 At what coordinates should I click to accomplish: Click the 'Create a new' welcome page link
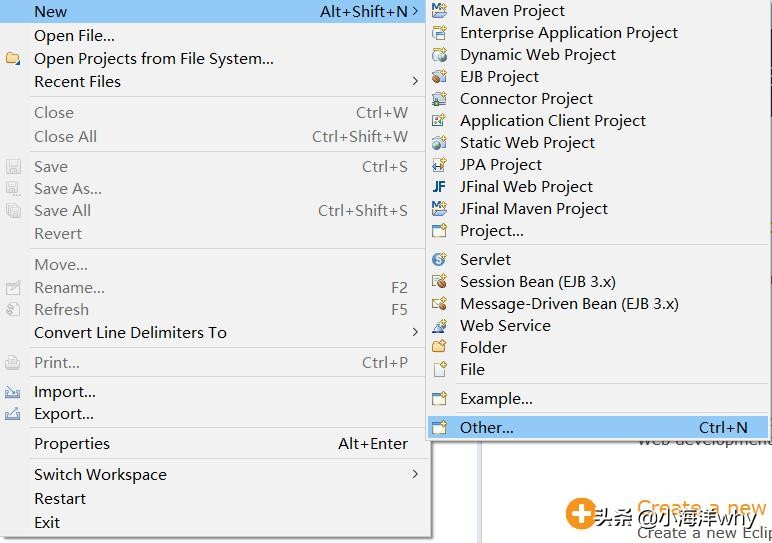pos(701,507)
